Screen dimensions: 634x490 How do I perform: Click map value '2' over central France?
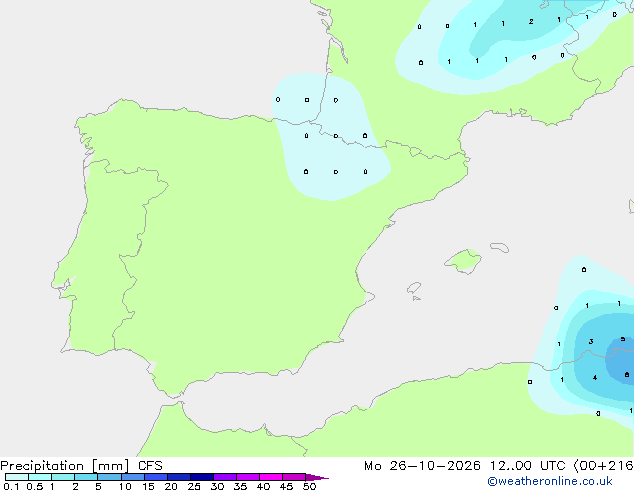pos(531,21)
